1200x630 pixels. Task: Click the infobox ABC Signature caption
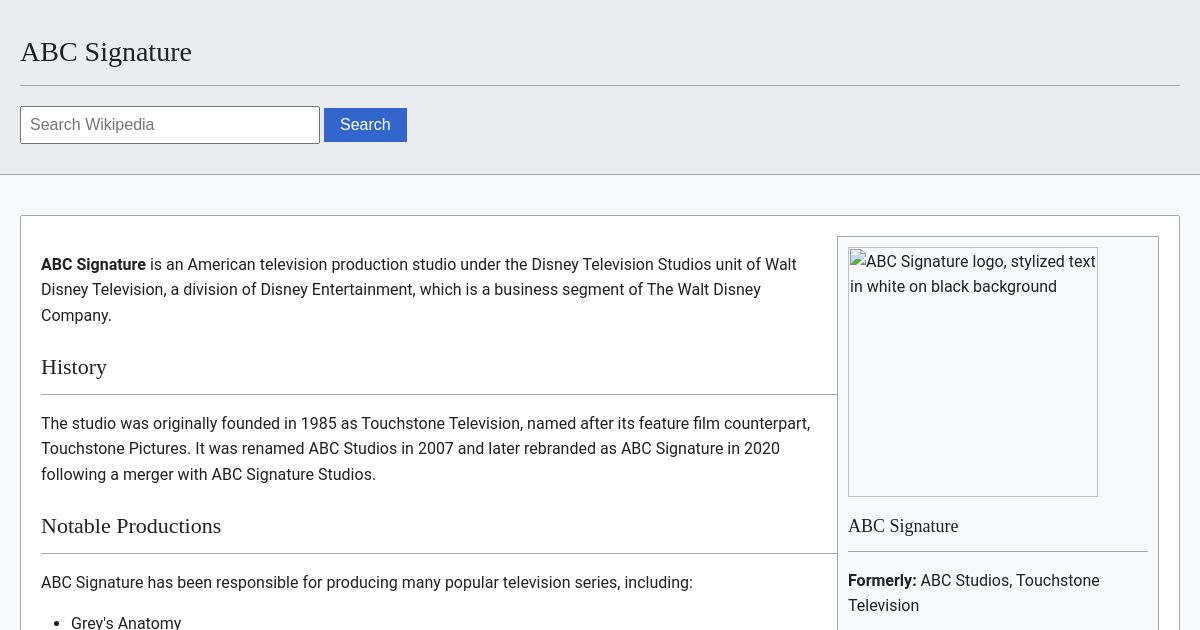point(903,526)
